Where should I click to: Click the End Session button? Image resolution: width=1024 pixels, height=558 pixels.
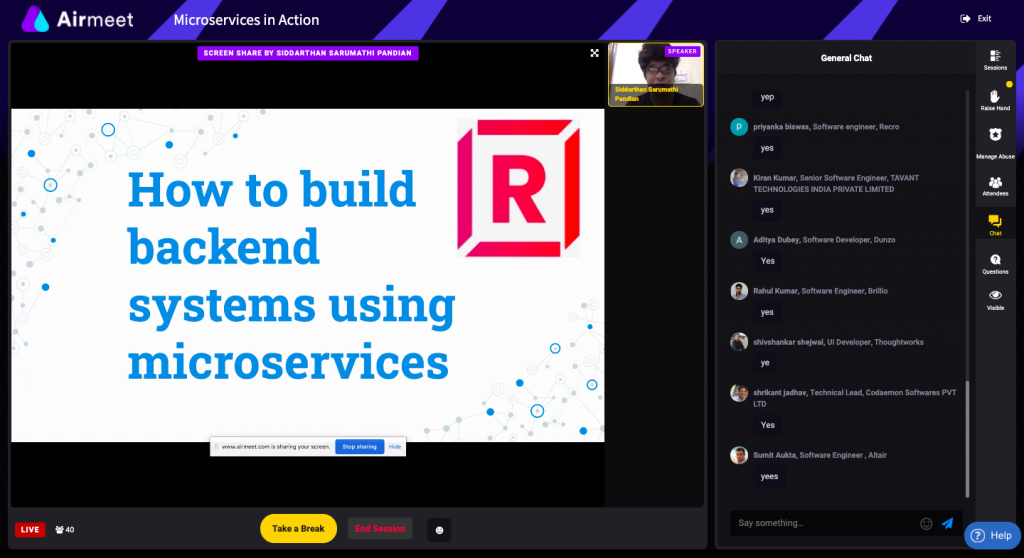[x=380, y=529]
